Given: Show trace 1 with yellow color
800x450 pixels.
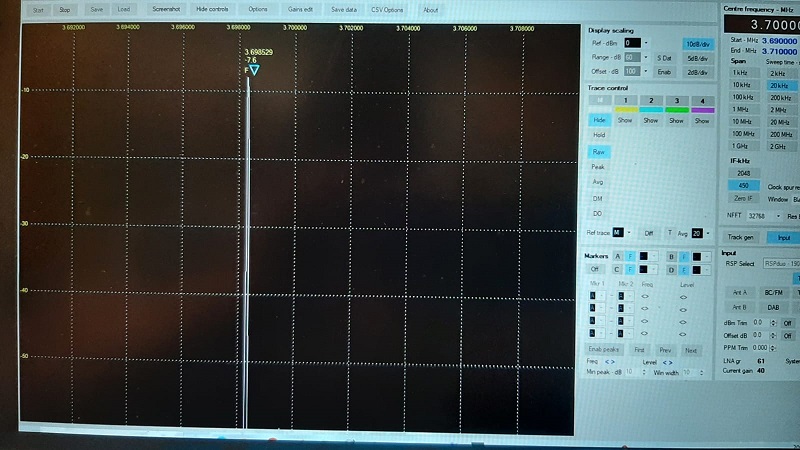Looking at the screenshot, I should point(625,120).
